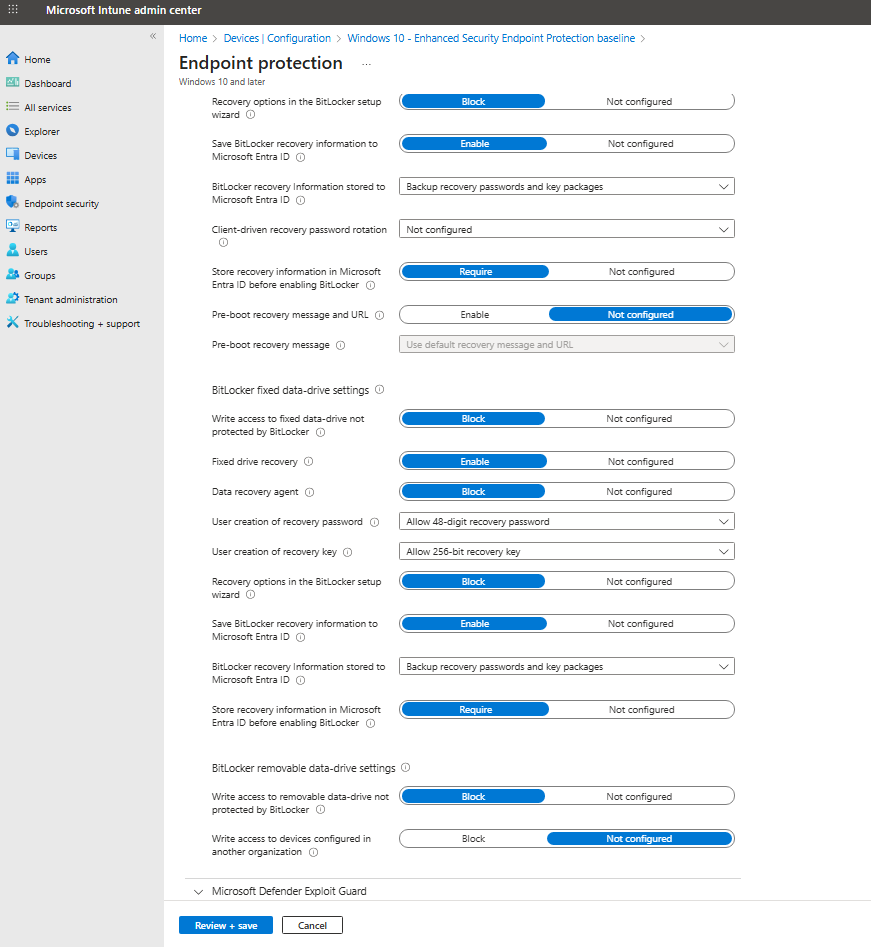Show info for BitLocker fixed data-drive settings
Screen dimensions: 871x947
tap(379, 390)
